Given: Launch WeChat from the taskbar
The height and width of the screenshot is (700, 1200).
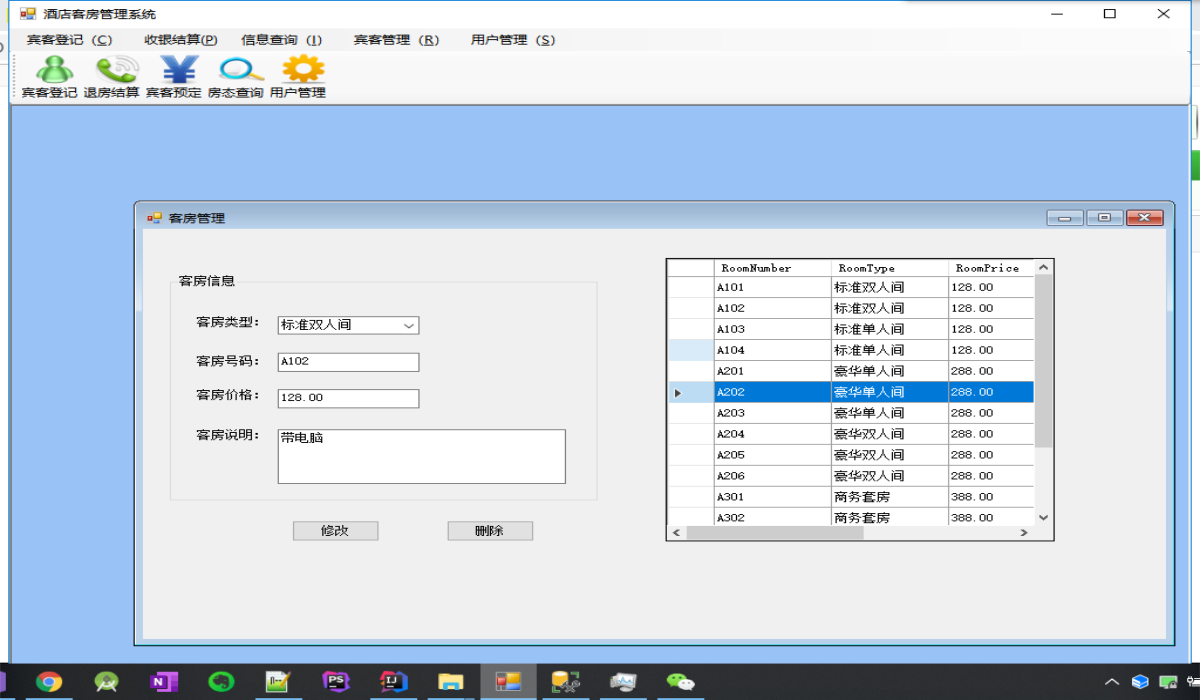Looking at the screenshot, I should point(681,681).
